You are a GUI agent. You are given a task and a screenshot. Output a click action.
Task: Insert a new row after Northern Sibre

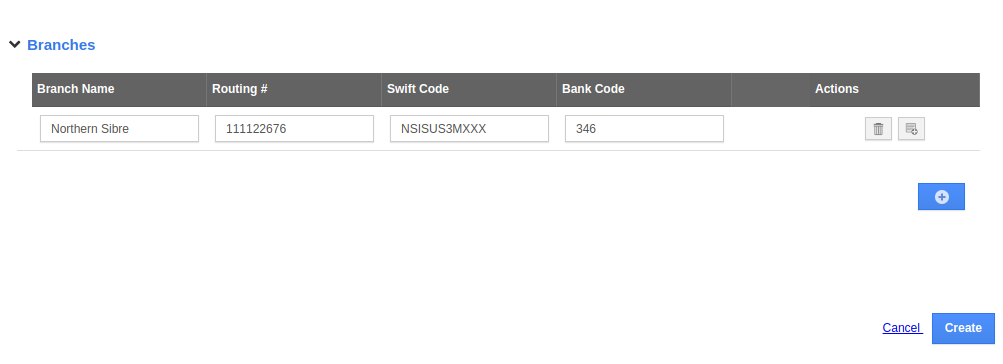coord(911,129)
